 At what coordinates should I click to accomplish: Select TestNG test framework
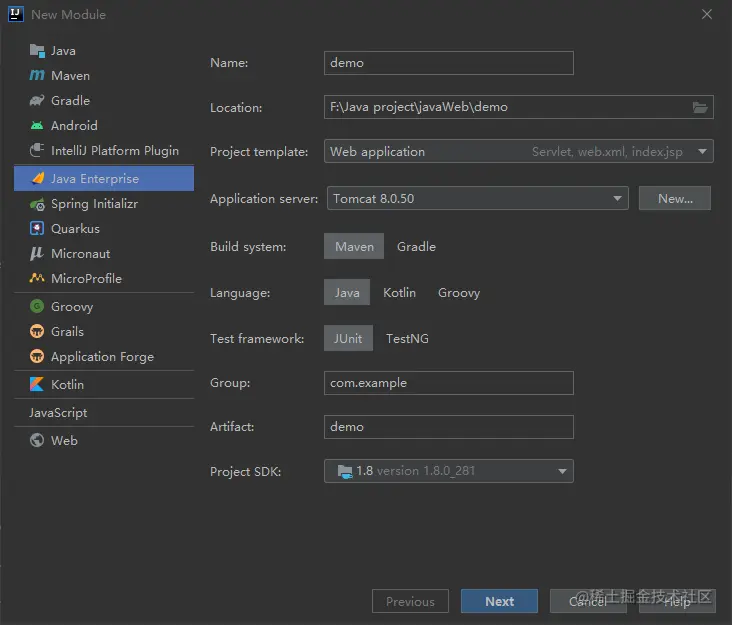click(407, 338)
